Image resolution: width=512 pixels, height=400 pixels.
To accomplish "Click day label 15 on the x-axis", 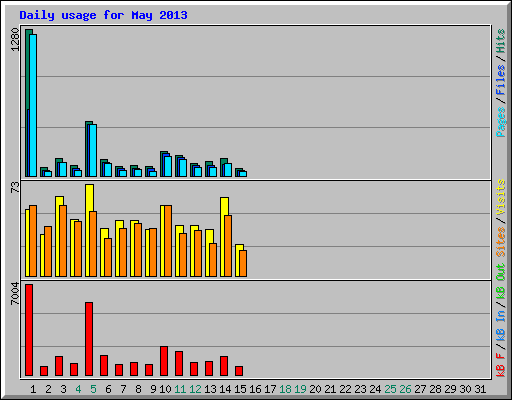I will pos(240,389).
